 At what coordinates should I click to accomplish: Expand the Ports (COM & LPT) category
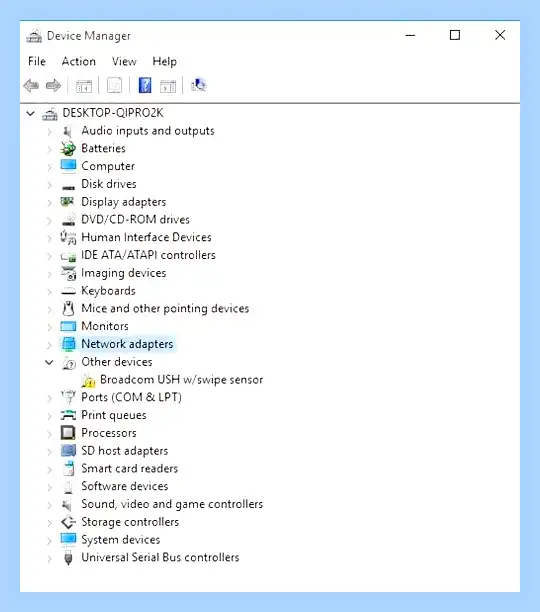click(x=49, y=399)
